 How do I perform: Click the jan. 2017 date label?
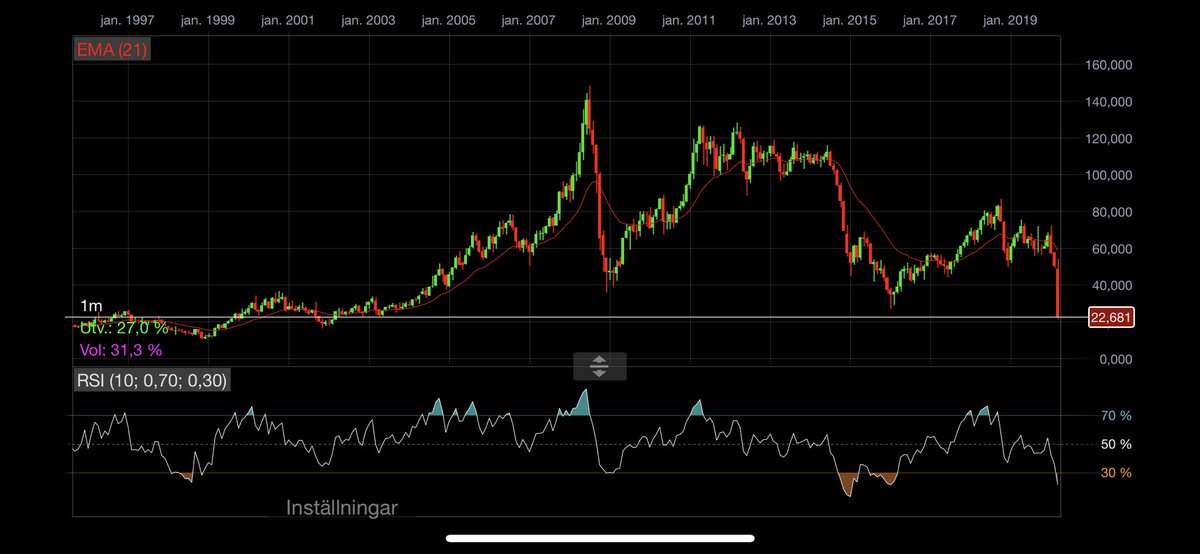[928, 20]
